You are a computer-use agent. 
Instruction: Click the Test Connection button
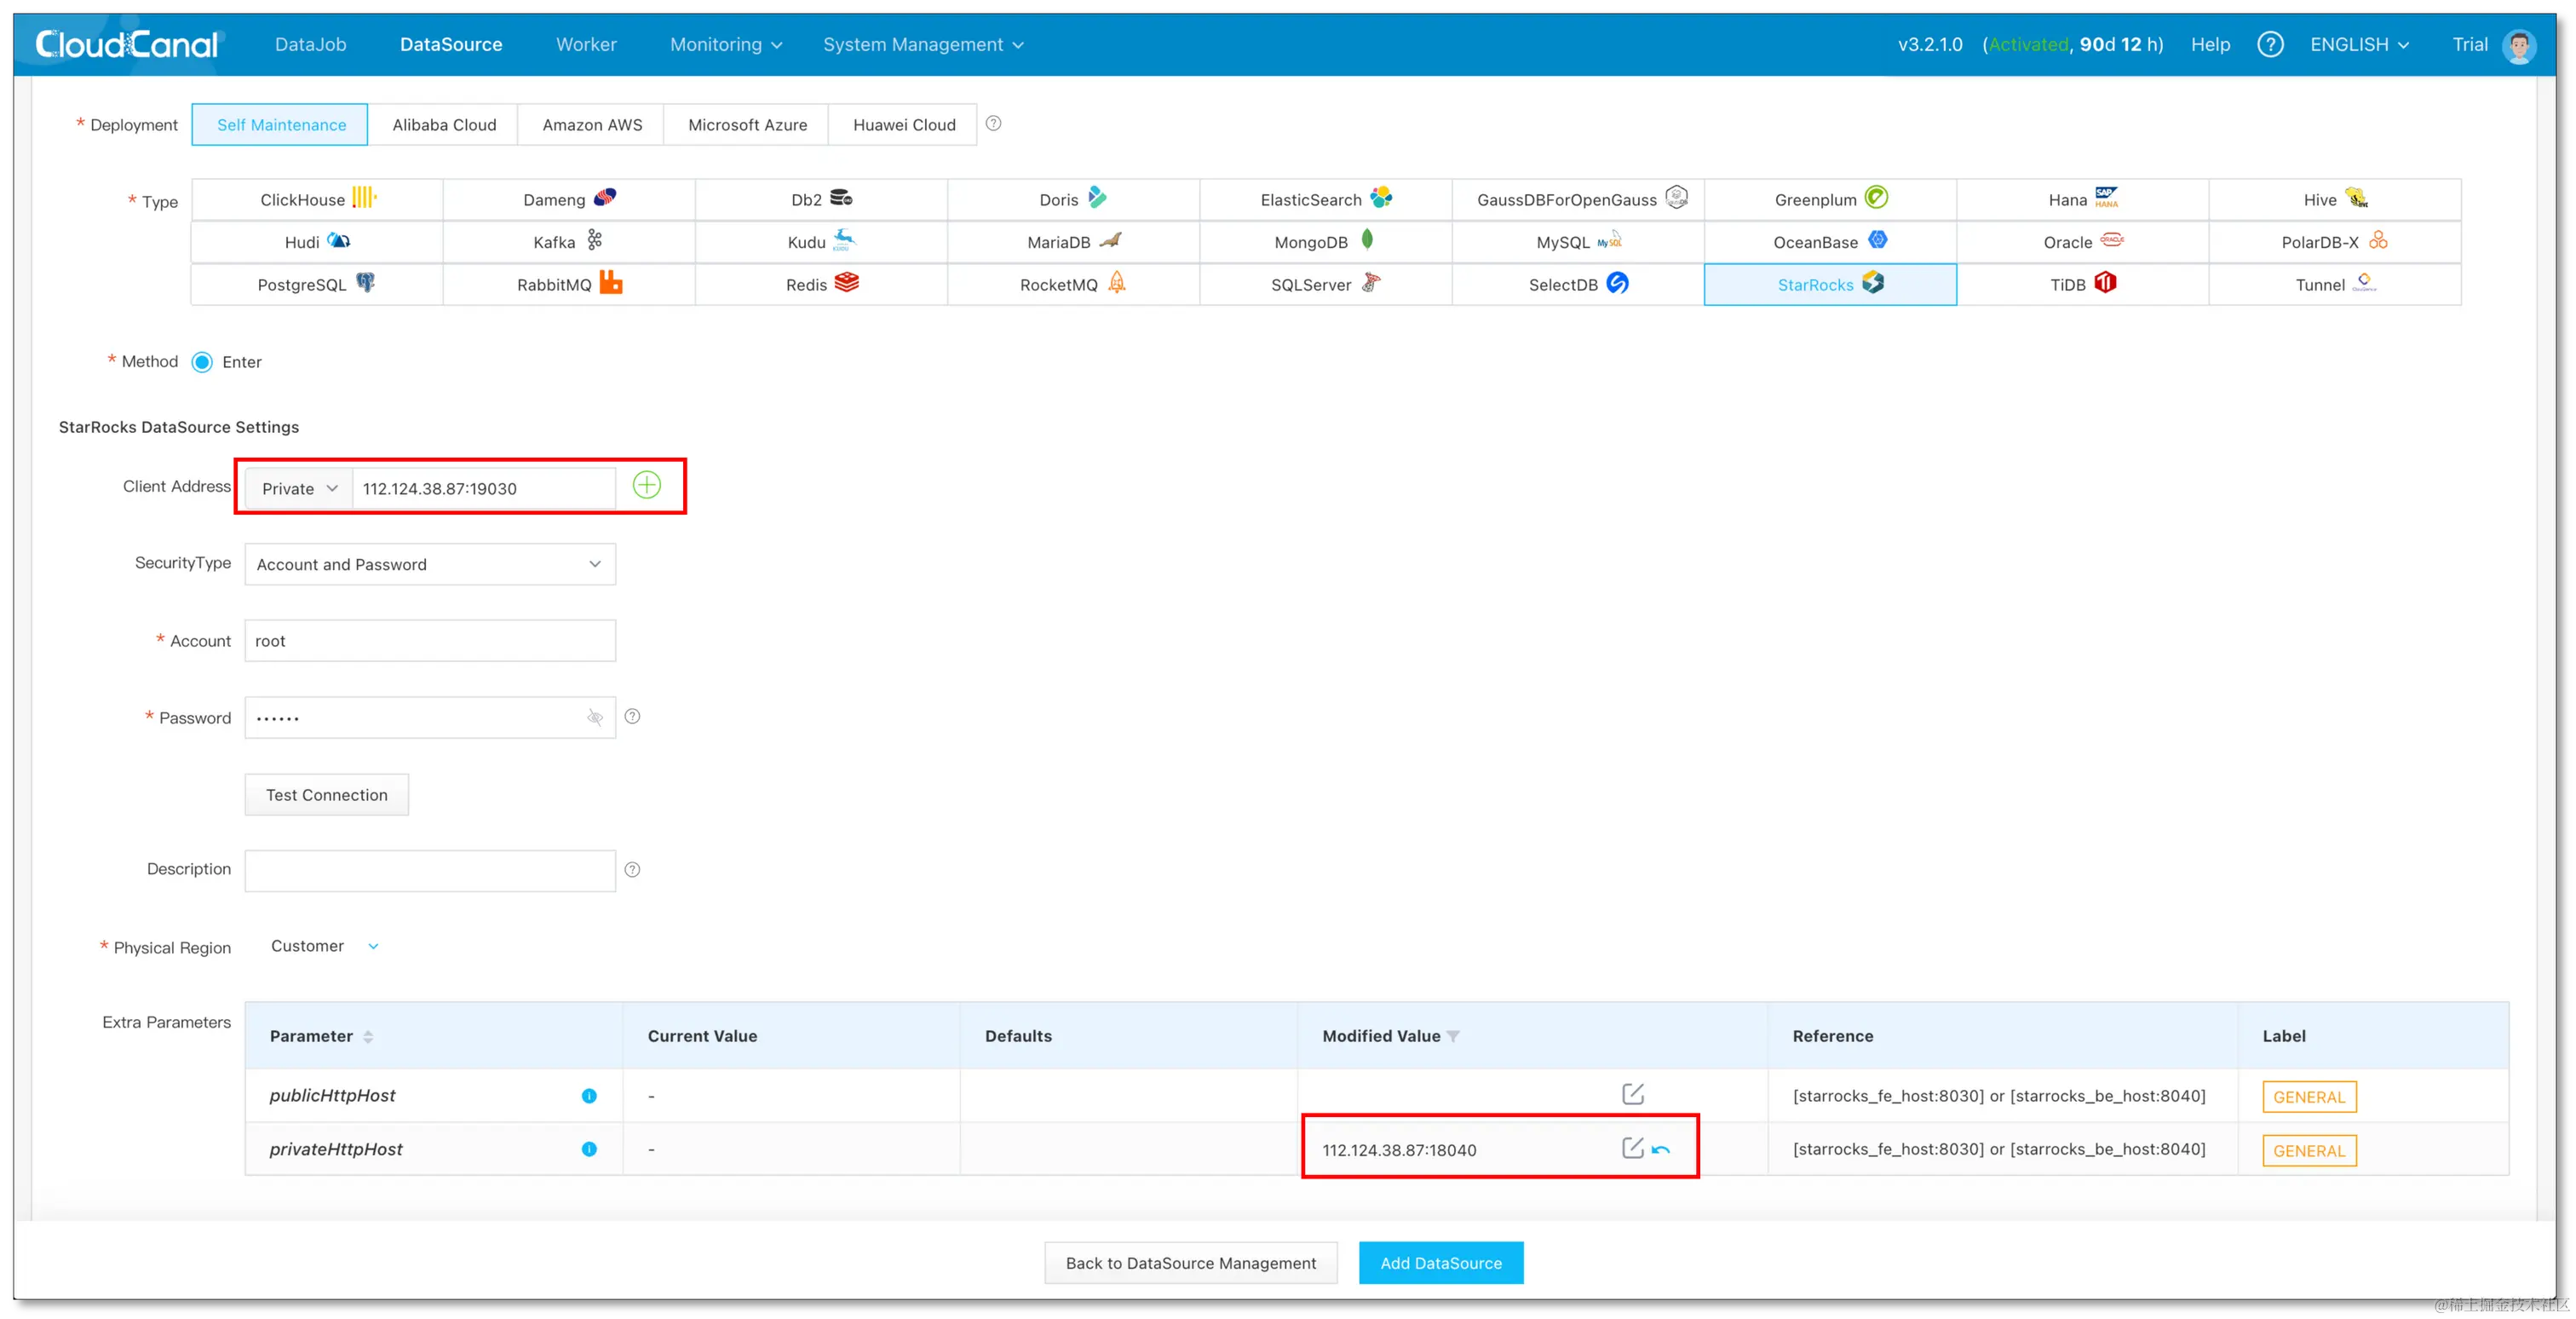(x=327, y=795)
